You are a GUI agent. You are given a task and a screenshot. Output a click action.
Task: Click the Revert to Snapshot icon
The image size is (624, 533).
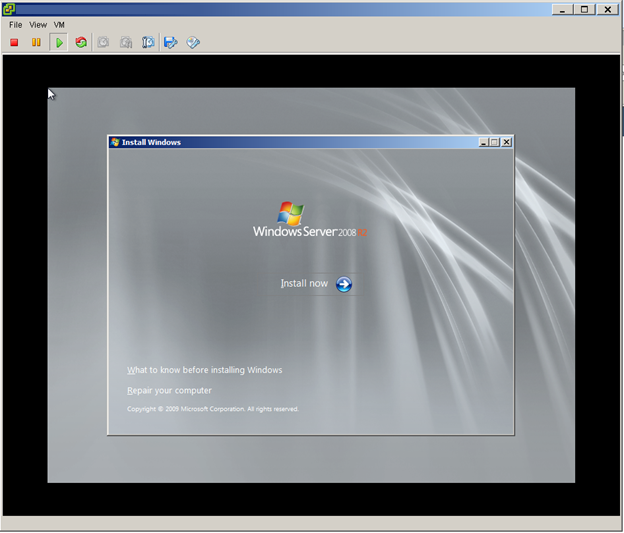coord(126,42)
